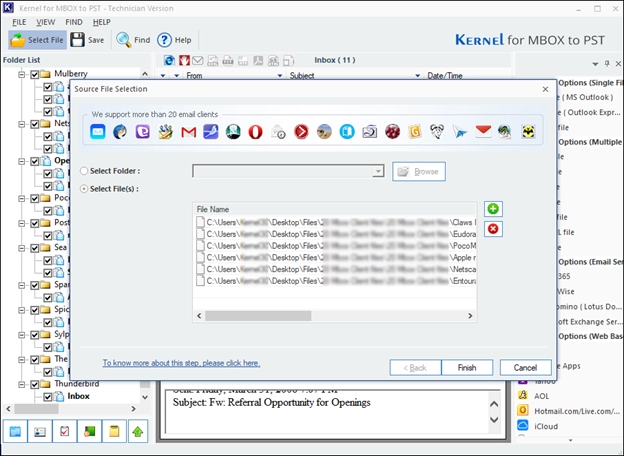Open the FIND menu
The width and height of the screenshot is (624, 456).
[x=74, y=22]
